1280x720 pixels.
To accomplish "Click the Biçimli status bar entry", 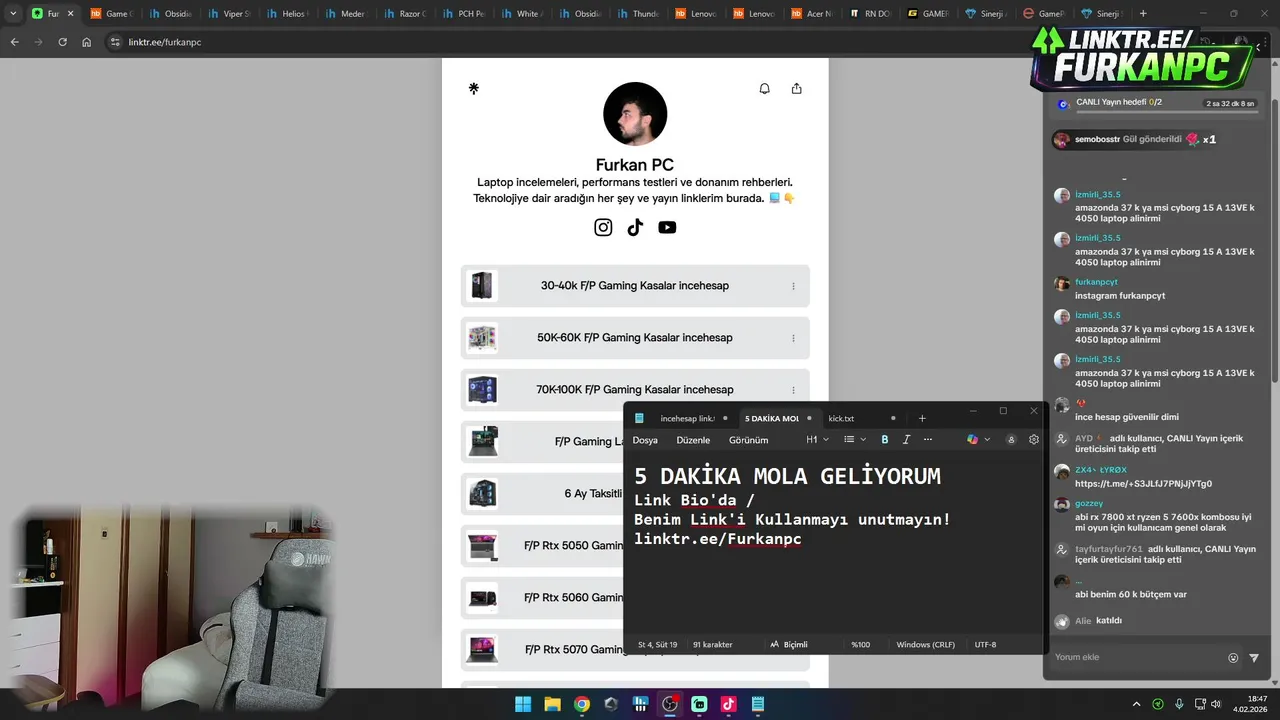I will click(789, 645).
